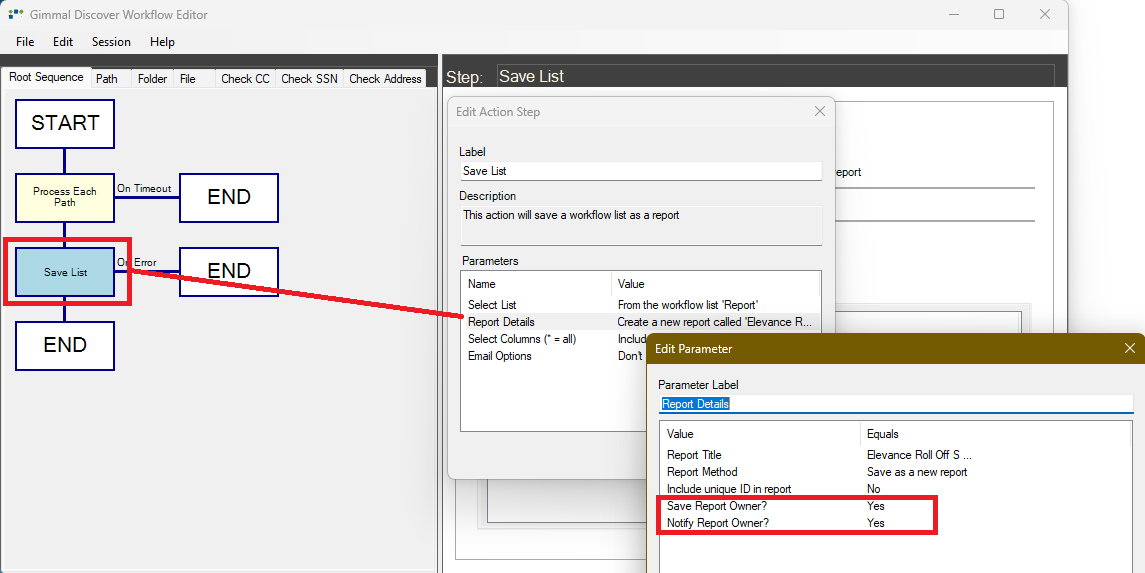The height and width of the screenshot is (573, 1145).
Task: Switch to the Check CC tab
Action: coord(245,79)
